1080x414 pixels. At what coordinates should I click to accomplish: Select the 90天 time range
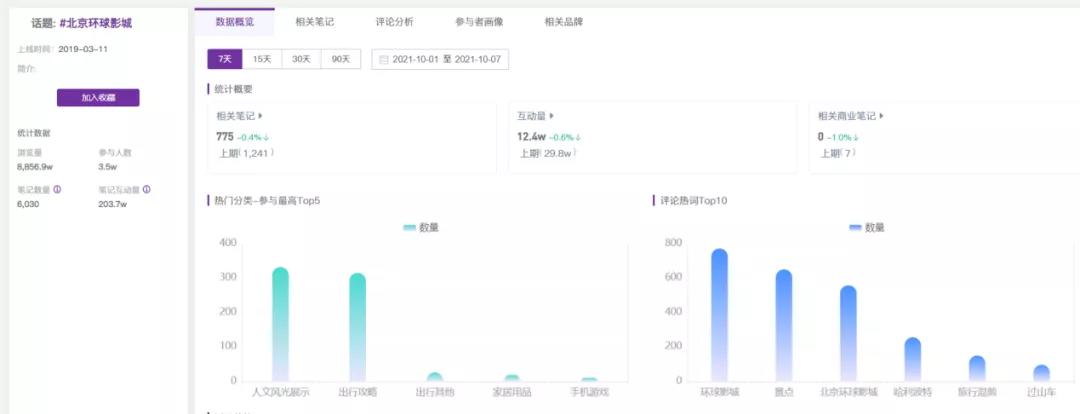341,59
